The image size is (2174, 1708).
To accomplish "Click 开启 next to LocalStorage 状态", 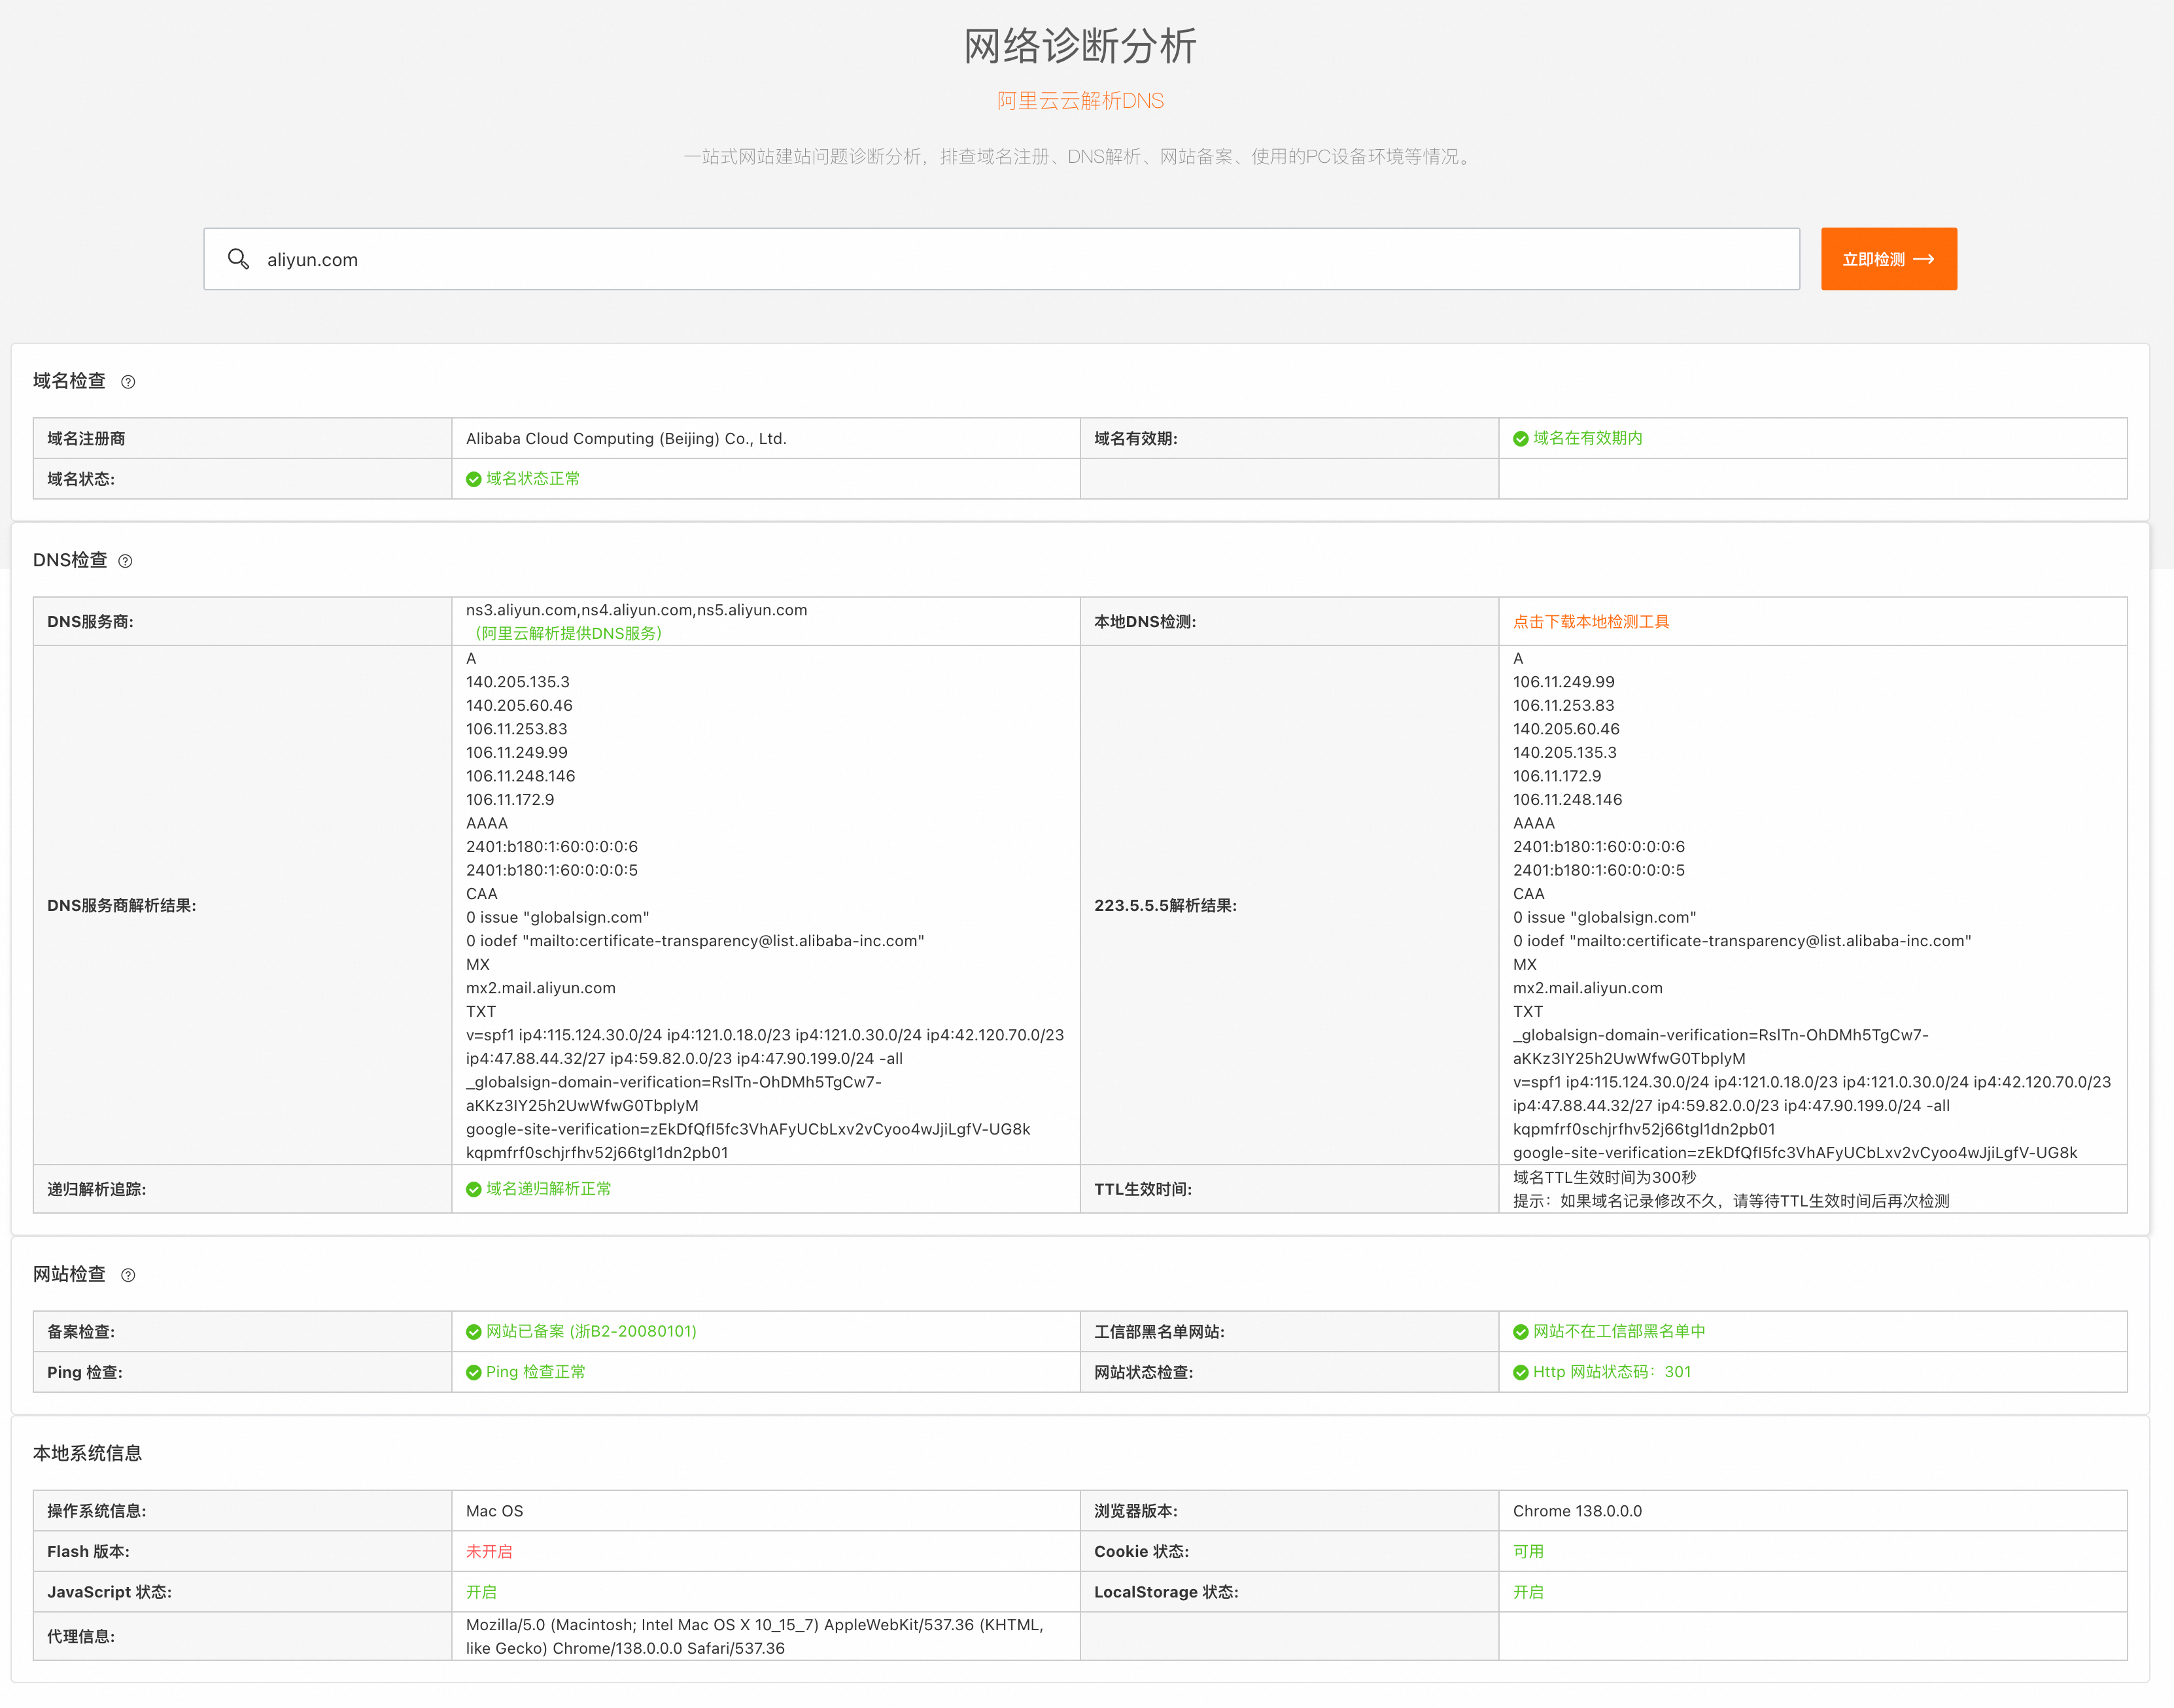I will (1528, 1592).
